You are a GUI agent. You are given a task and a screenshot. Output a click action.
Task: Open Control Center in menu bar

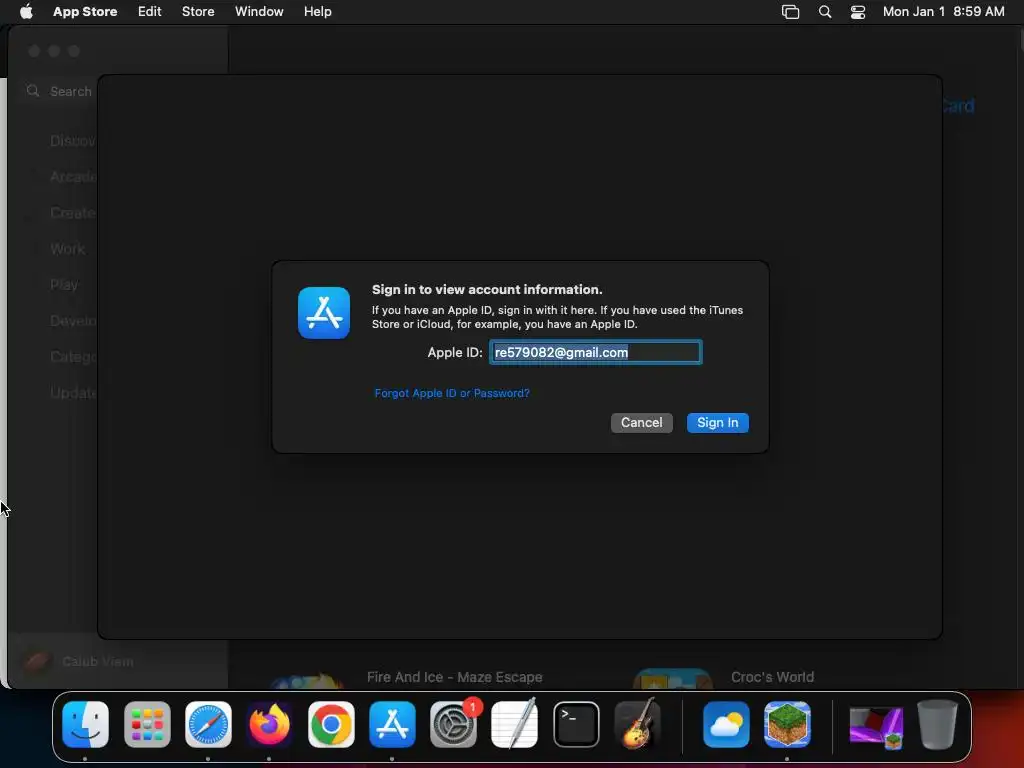pyautogui.click(x=857, y=12)
